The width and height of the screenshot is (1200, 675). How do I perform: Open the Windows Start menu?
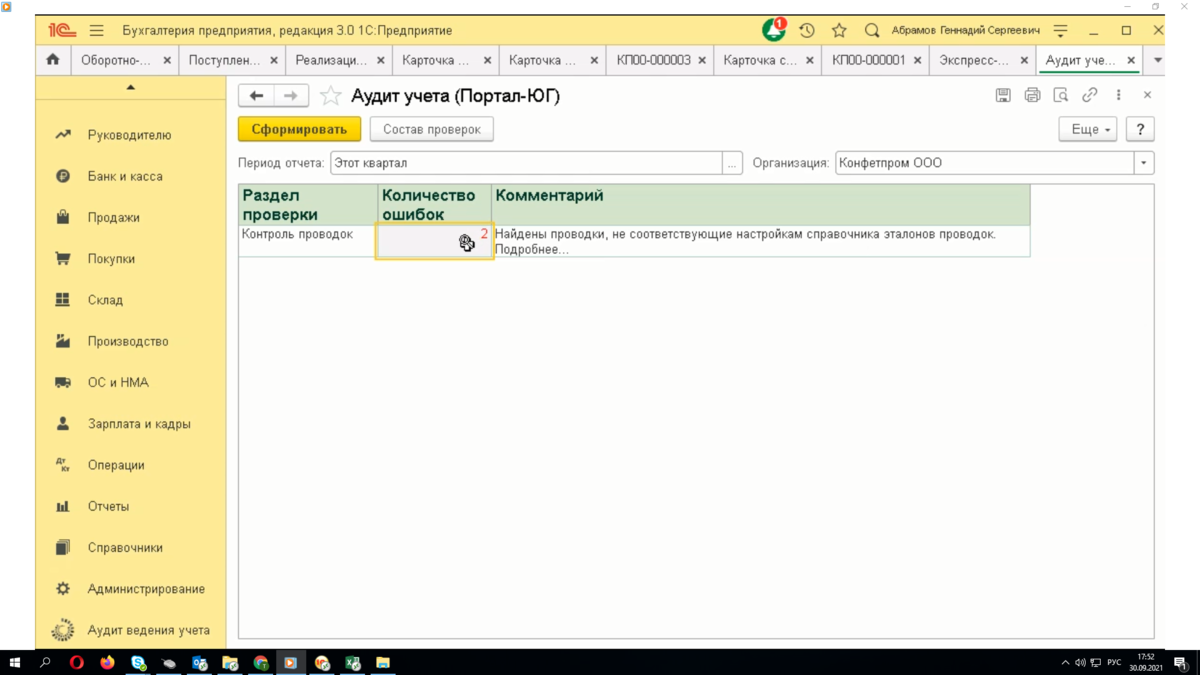pos(15,663)
